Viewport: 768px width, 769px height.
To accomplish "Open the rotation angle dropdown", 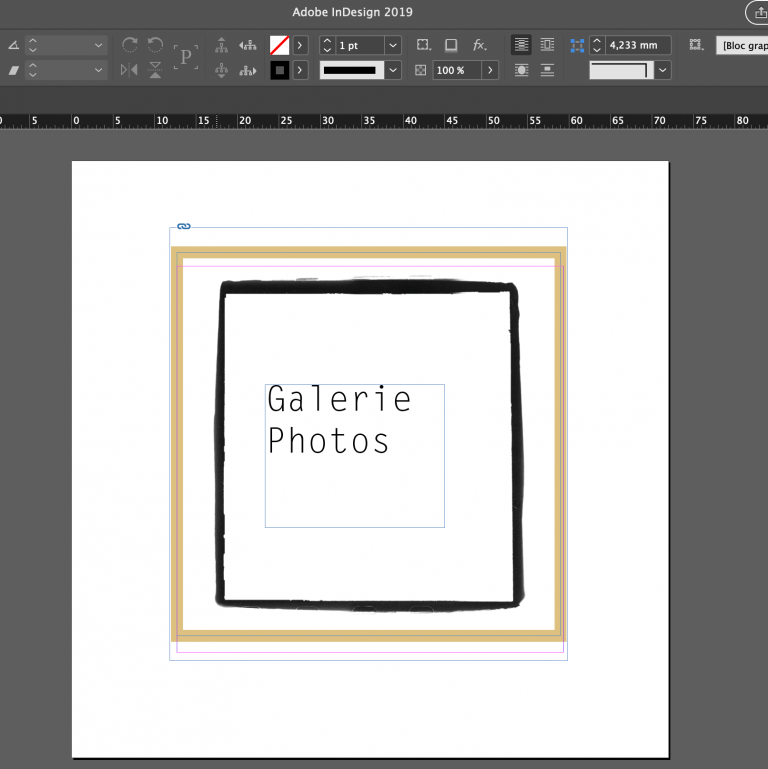I will pos(99,46).
